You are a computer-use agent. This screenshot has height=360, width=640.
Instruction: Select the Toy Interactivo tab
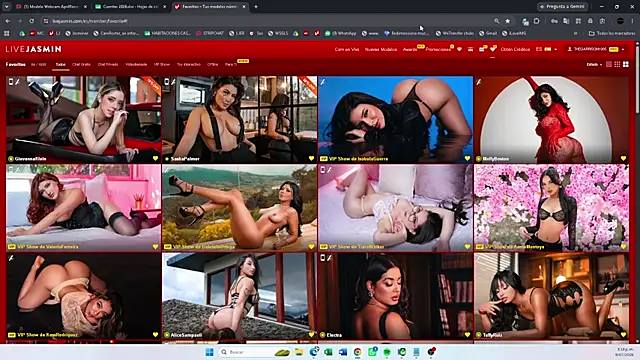click(x=189, y=64)
